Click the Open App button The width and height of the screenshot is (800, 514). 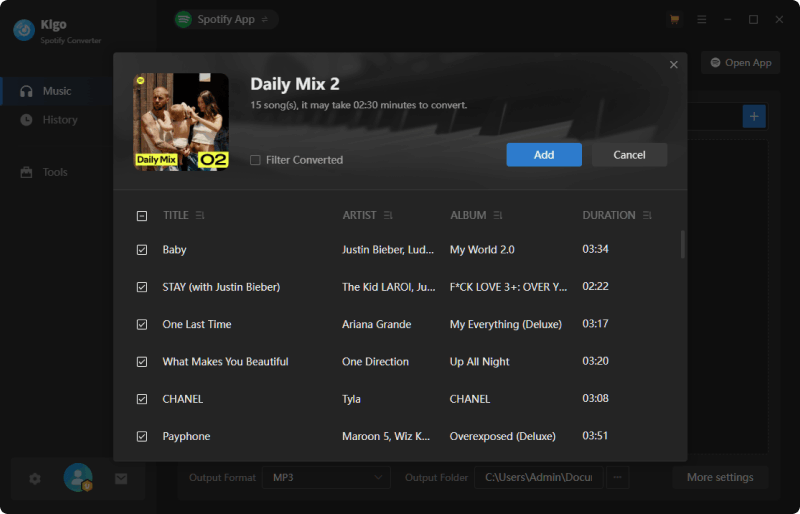tap(740, 63)
